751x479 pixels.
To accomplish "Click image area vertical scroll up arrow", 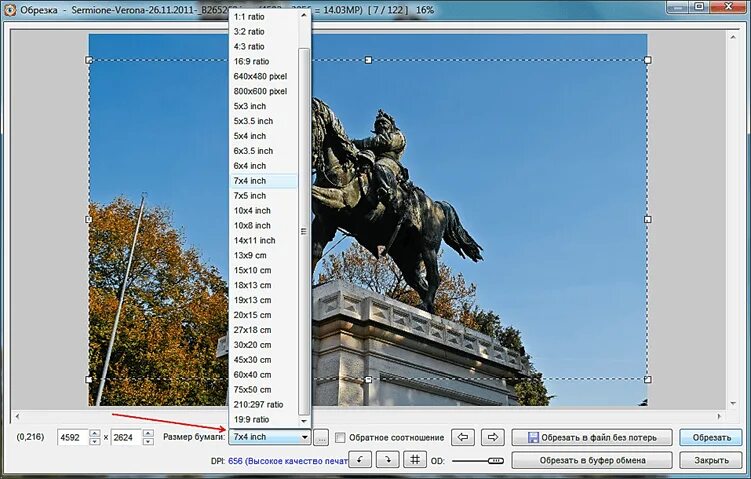I will [x=733, y=37].
